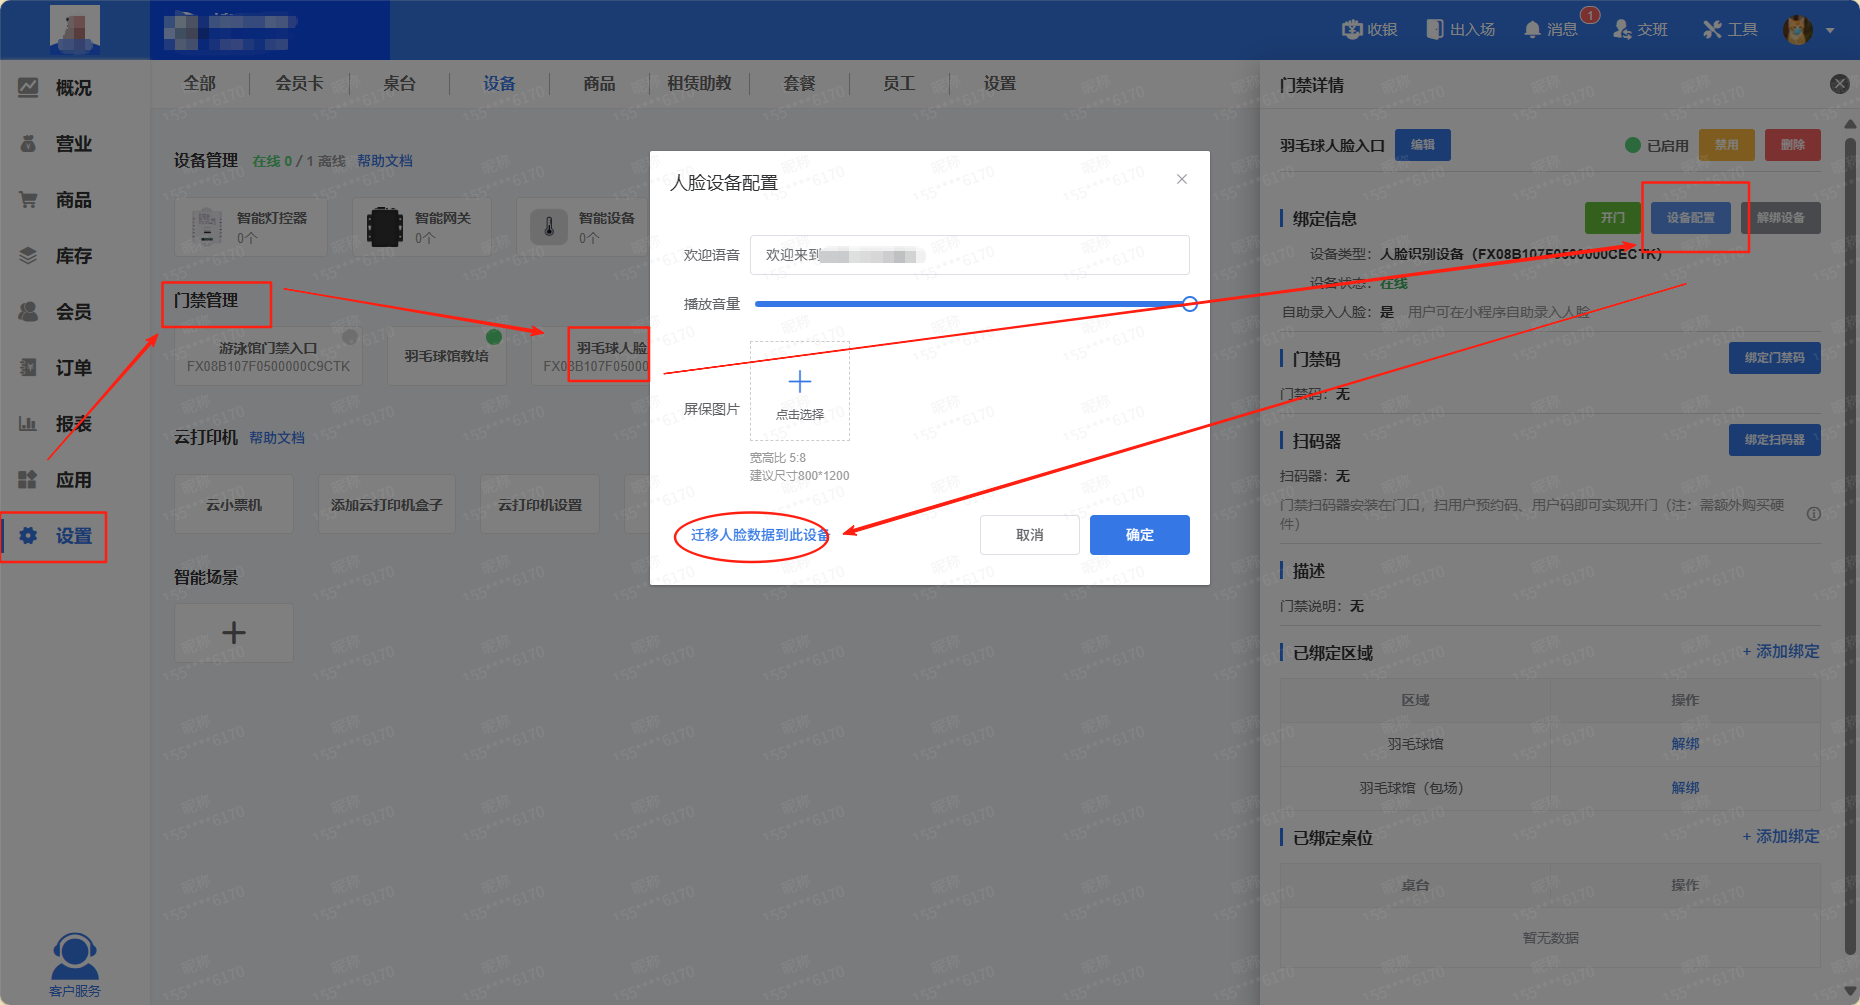Image resolution: width=1860 pixels, height=1005 pixels.
Task: Open the 营业 sidebar section
Action: coord(56,144)
